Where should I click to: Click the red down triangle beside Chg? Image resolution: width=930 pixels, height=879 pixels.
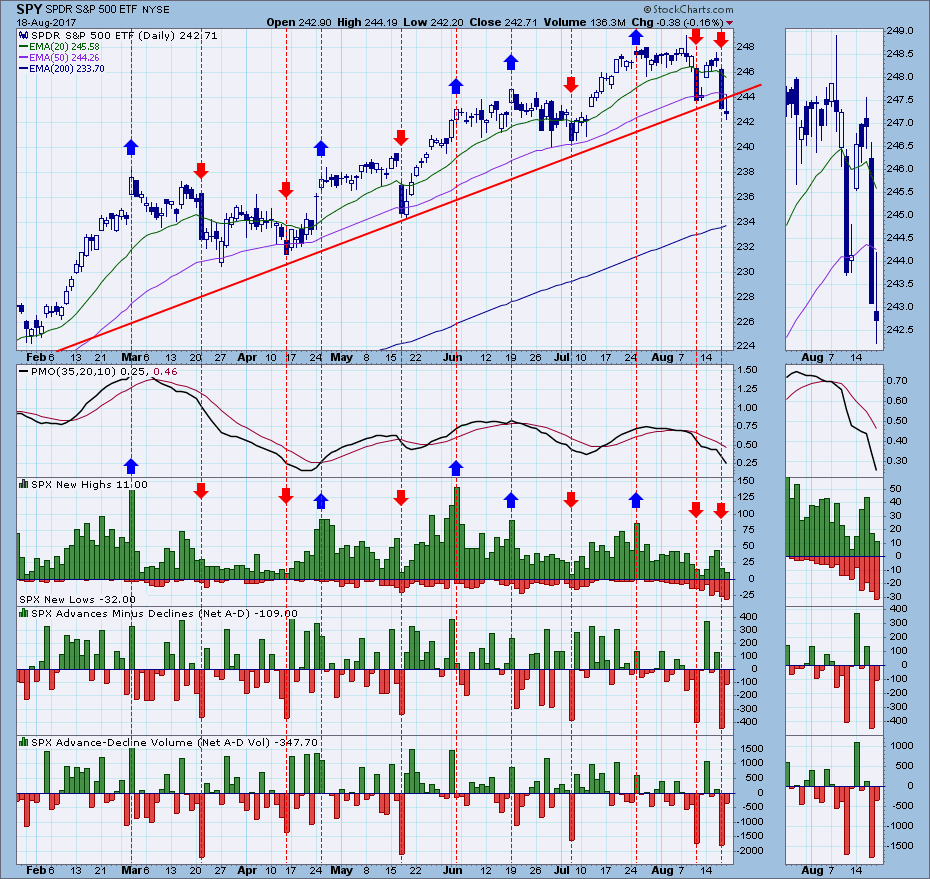click(x=730, y=23)
